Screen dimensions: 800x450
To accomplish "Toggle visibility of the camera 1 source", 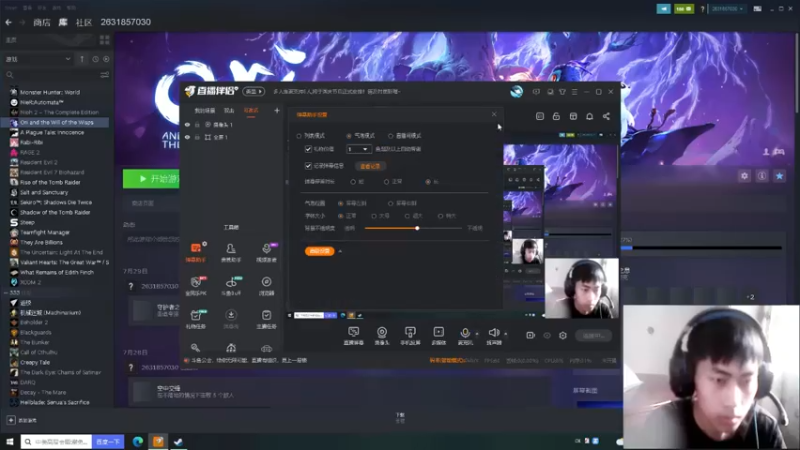I will point(187,124).
